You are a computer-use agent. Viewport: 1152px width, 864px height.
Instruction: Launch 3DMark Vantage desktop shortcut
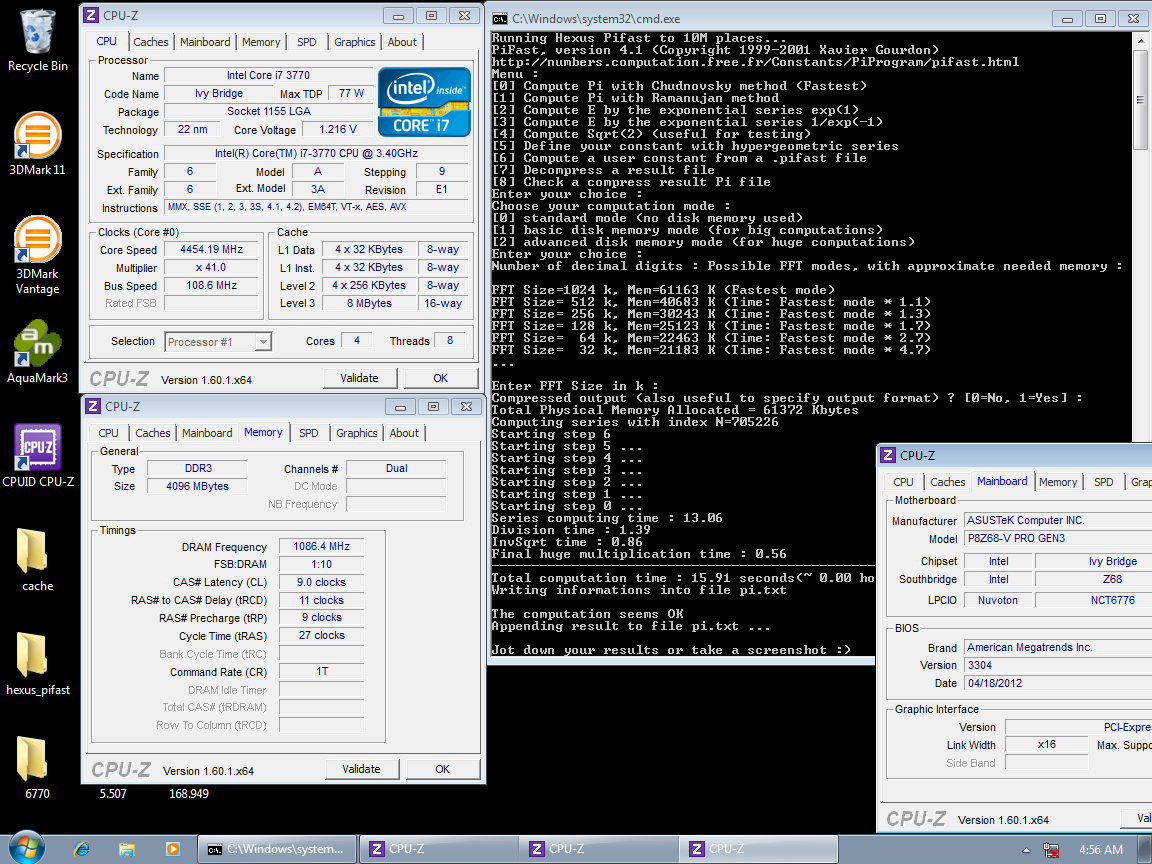[x=37, y=255]
